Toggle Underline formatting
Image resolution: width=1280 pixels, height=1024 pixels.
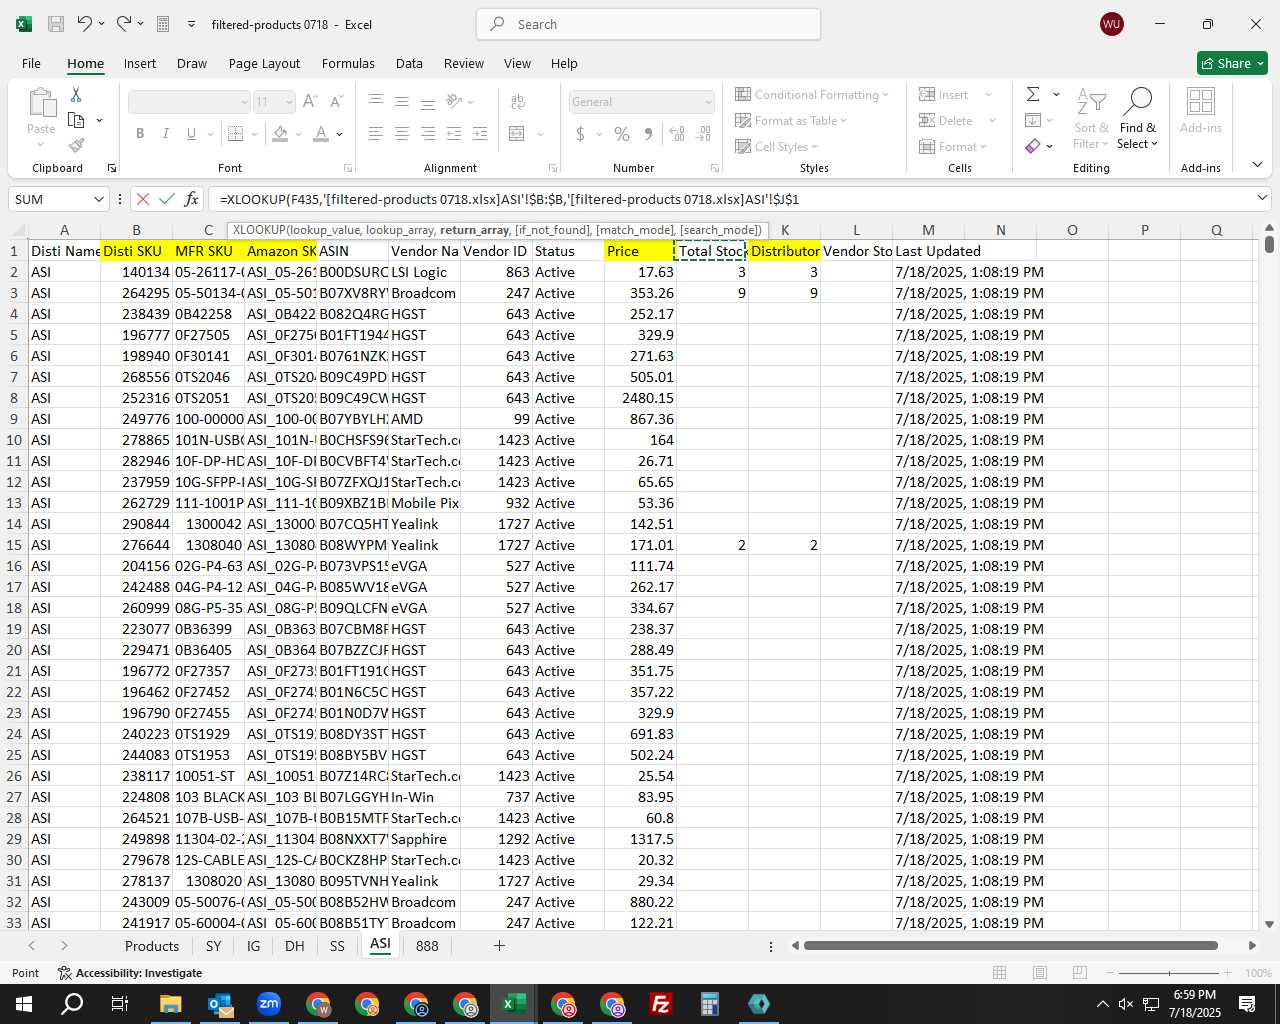pyautogui.click(x=190, y=133)
